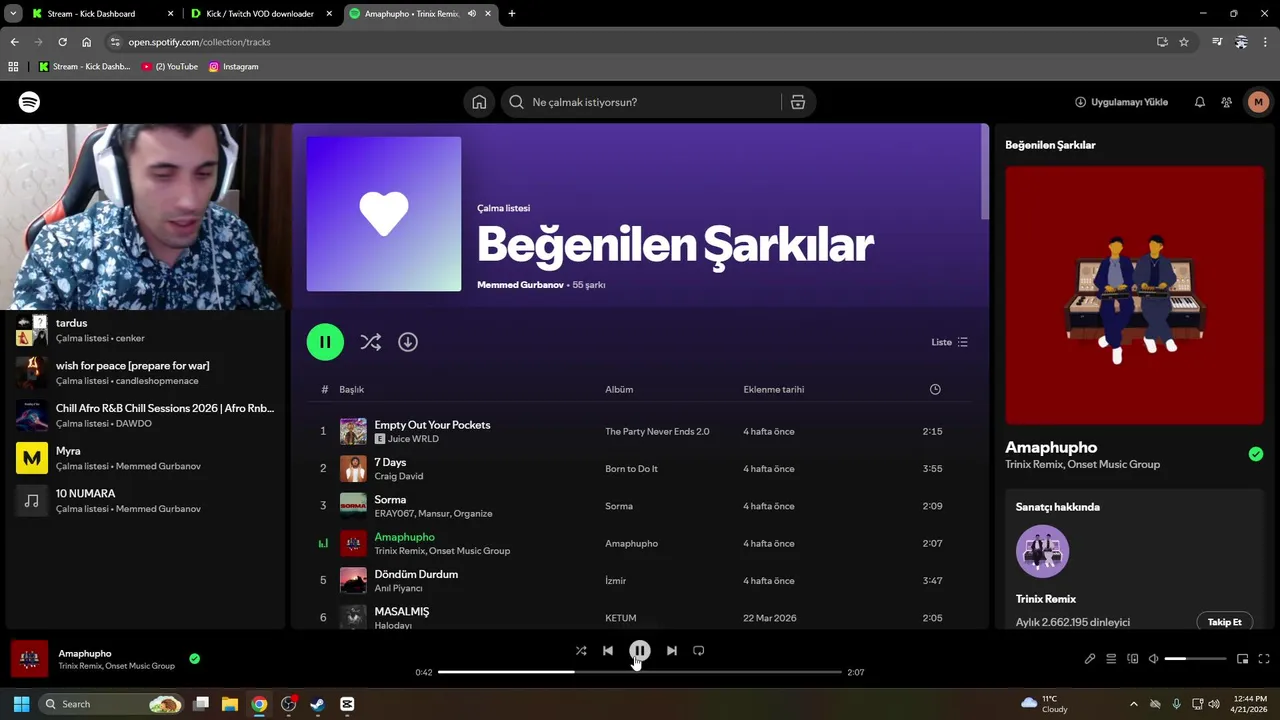The height and width of the screenshot is (720, 1280).
Task: Sort tracks by Albüm column
Action: (x=619, y=389)
